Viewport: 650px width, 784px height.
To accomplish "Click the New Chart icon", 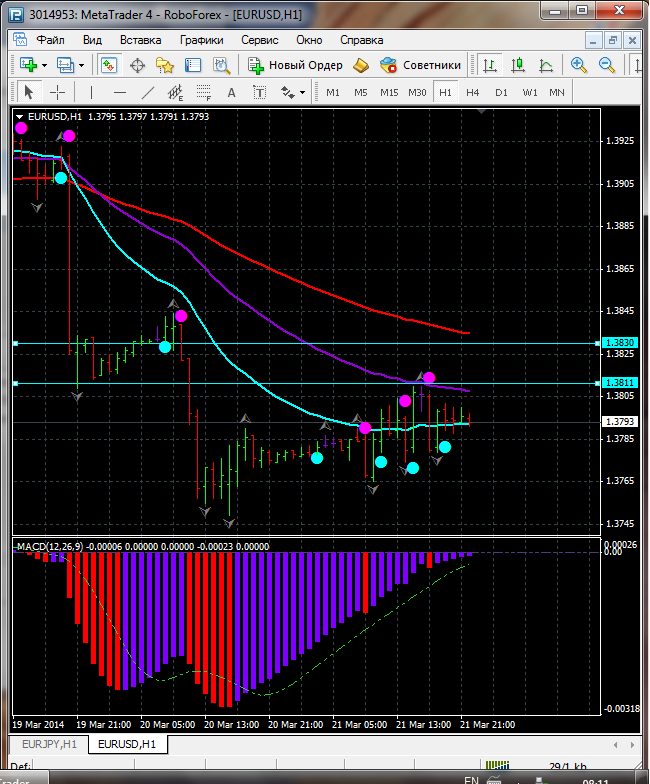I will click(x=28, y=65).
